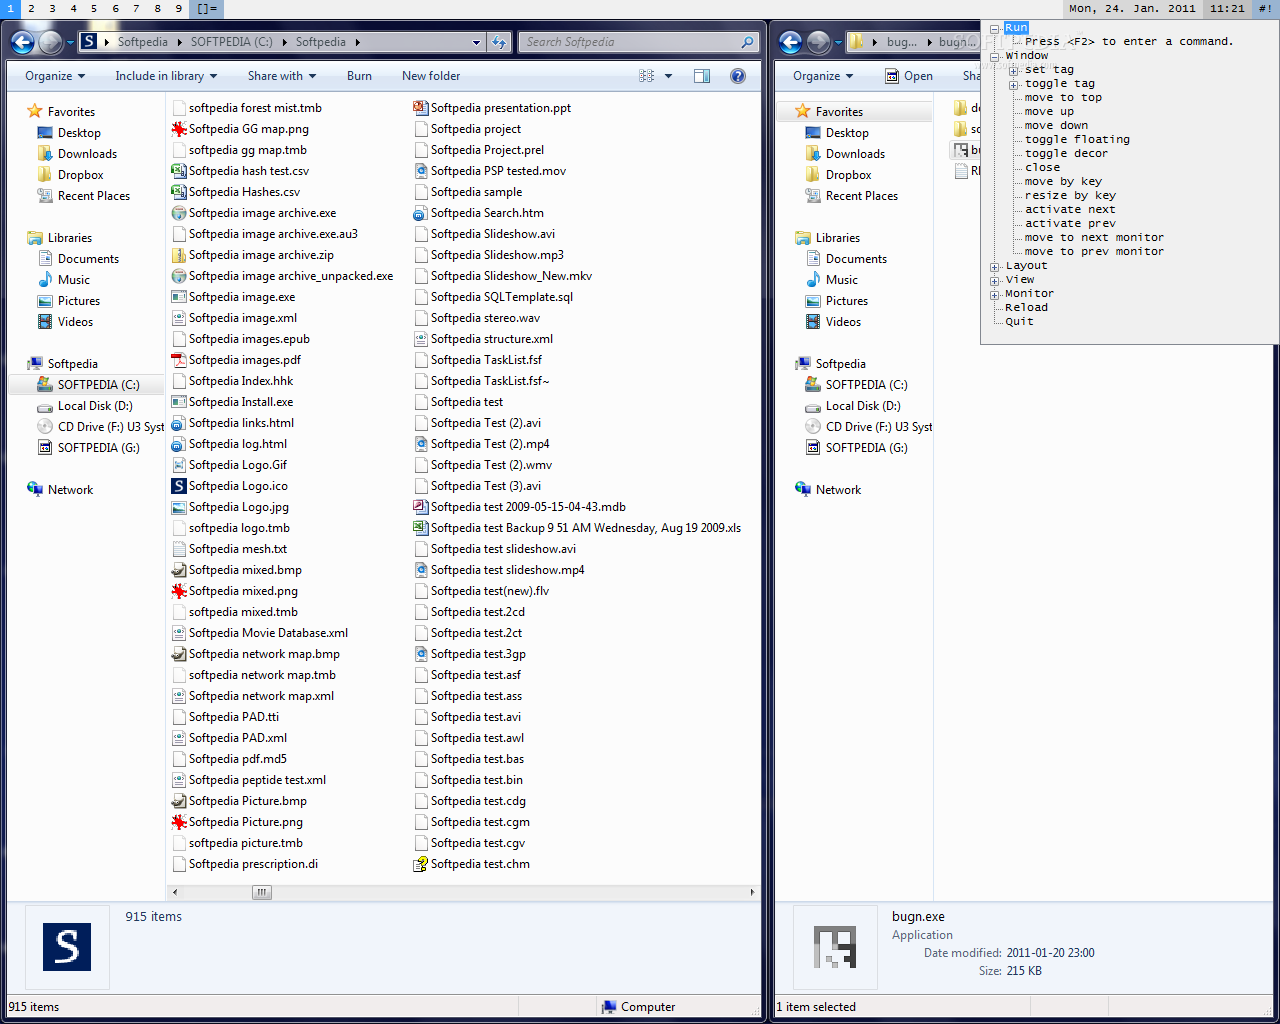Open the Help question mark icon
Viewport: 1280px width, 1024px height.
[x=738, y=76]
